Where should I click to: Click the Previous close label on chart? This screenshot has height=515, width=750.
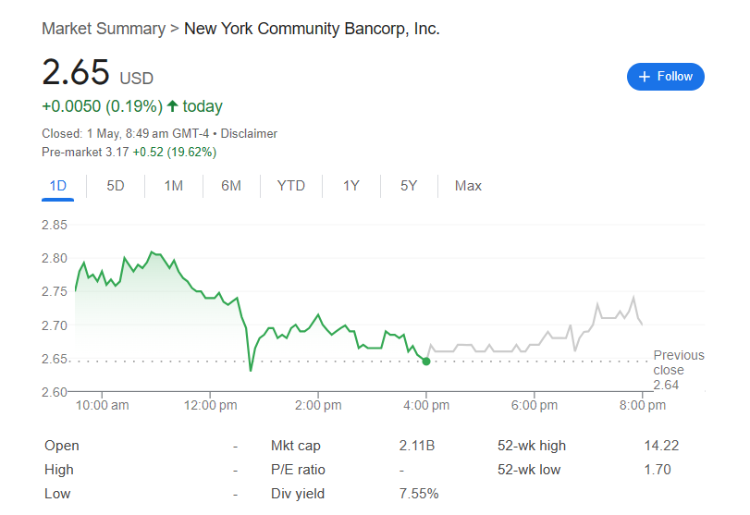(x=678, y=363)
